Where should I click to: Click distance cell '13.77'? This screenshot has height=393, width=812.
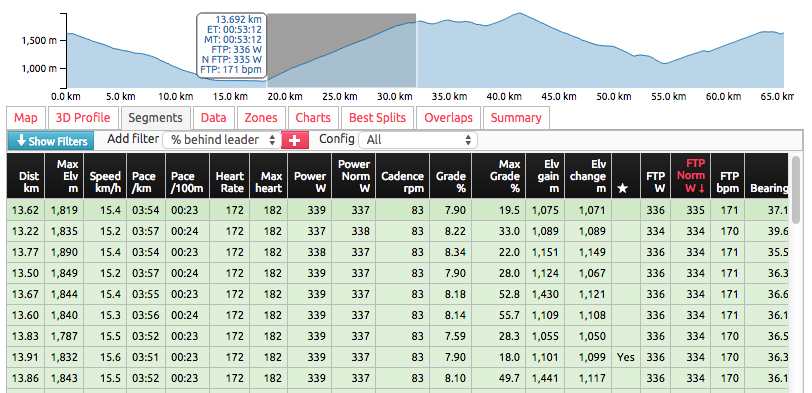coord(26,252)
